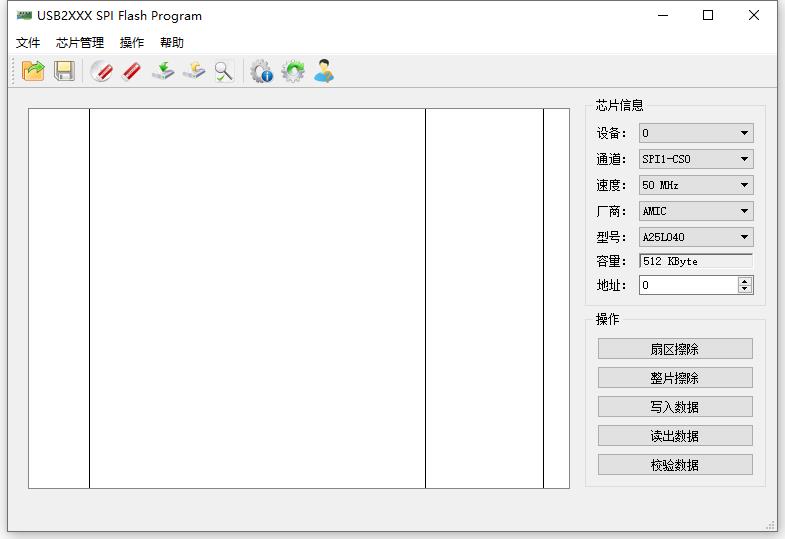This screenshot has height=539, width=785.
Task: Click the chip erase toolbar icon
Action: coord(131,71)
